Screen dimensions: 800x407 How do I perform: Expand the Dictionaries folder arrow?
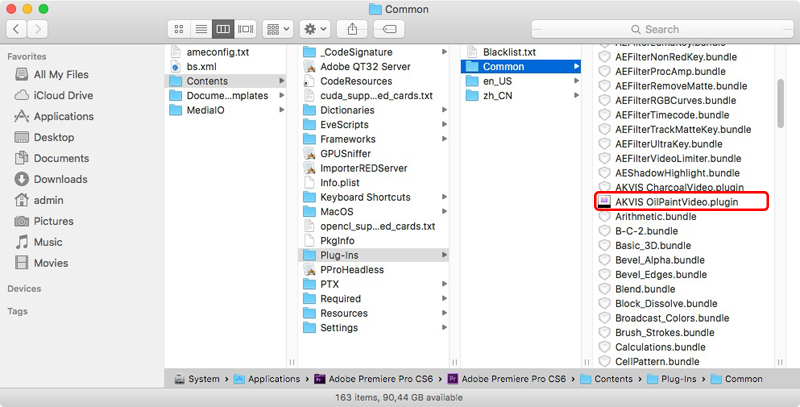[x=444, y=110]
